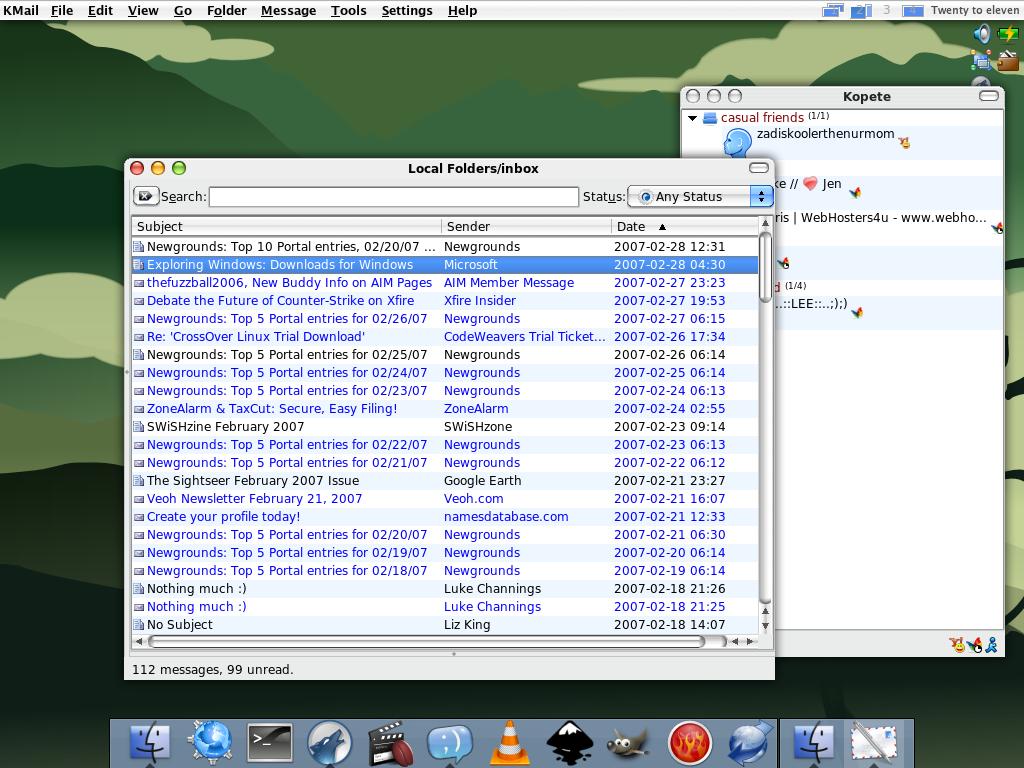Click the speaker volume tray icon
The width and height of the screenshot is (1024, 768).
[x=981, y=34]
